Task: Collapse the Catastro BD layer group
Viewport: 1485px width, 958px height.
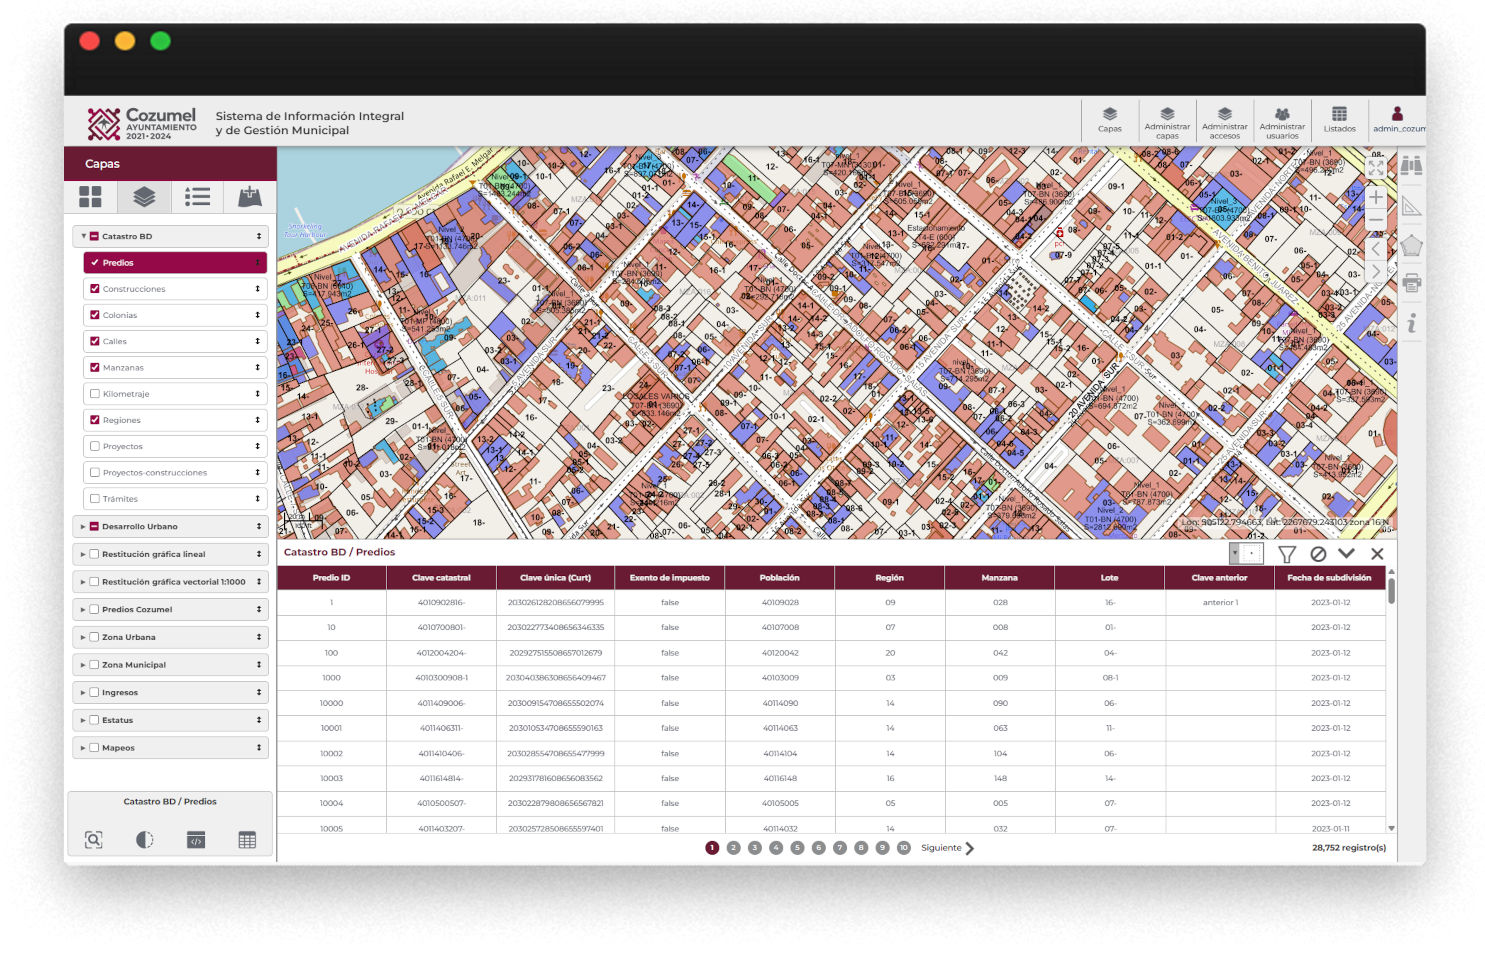Action: click(x=83, y=237)
